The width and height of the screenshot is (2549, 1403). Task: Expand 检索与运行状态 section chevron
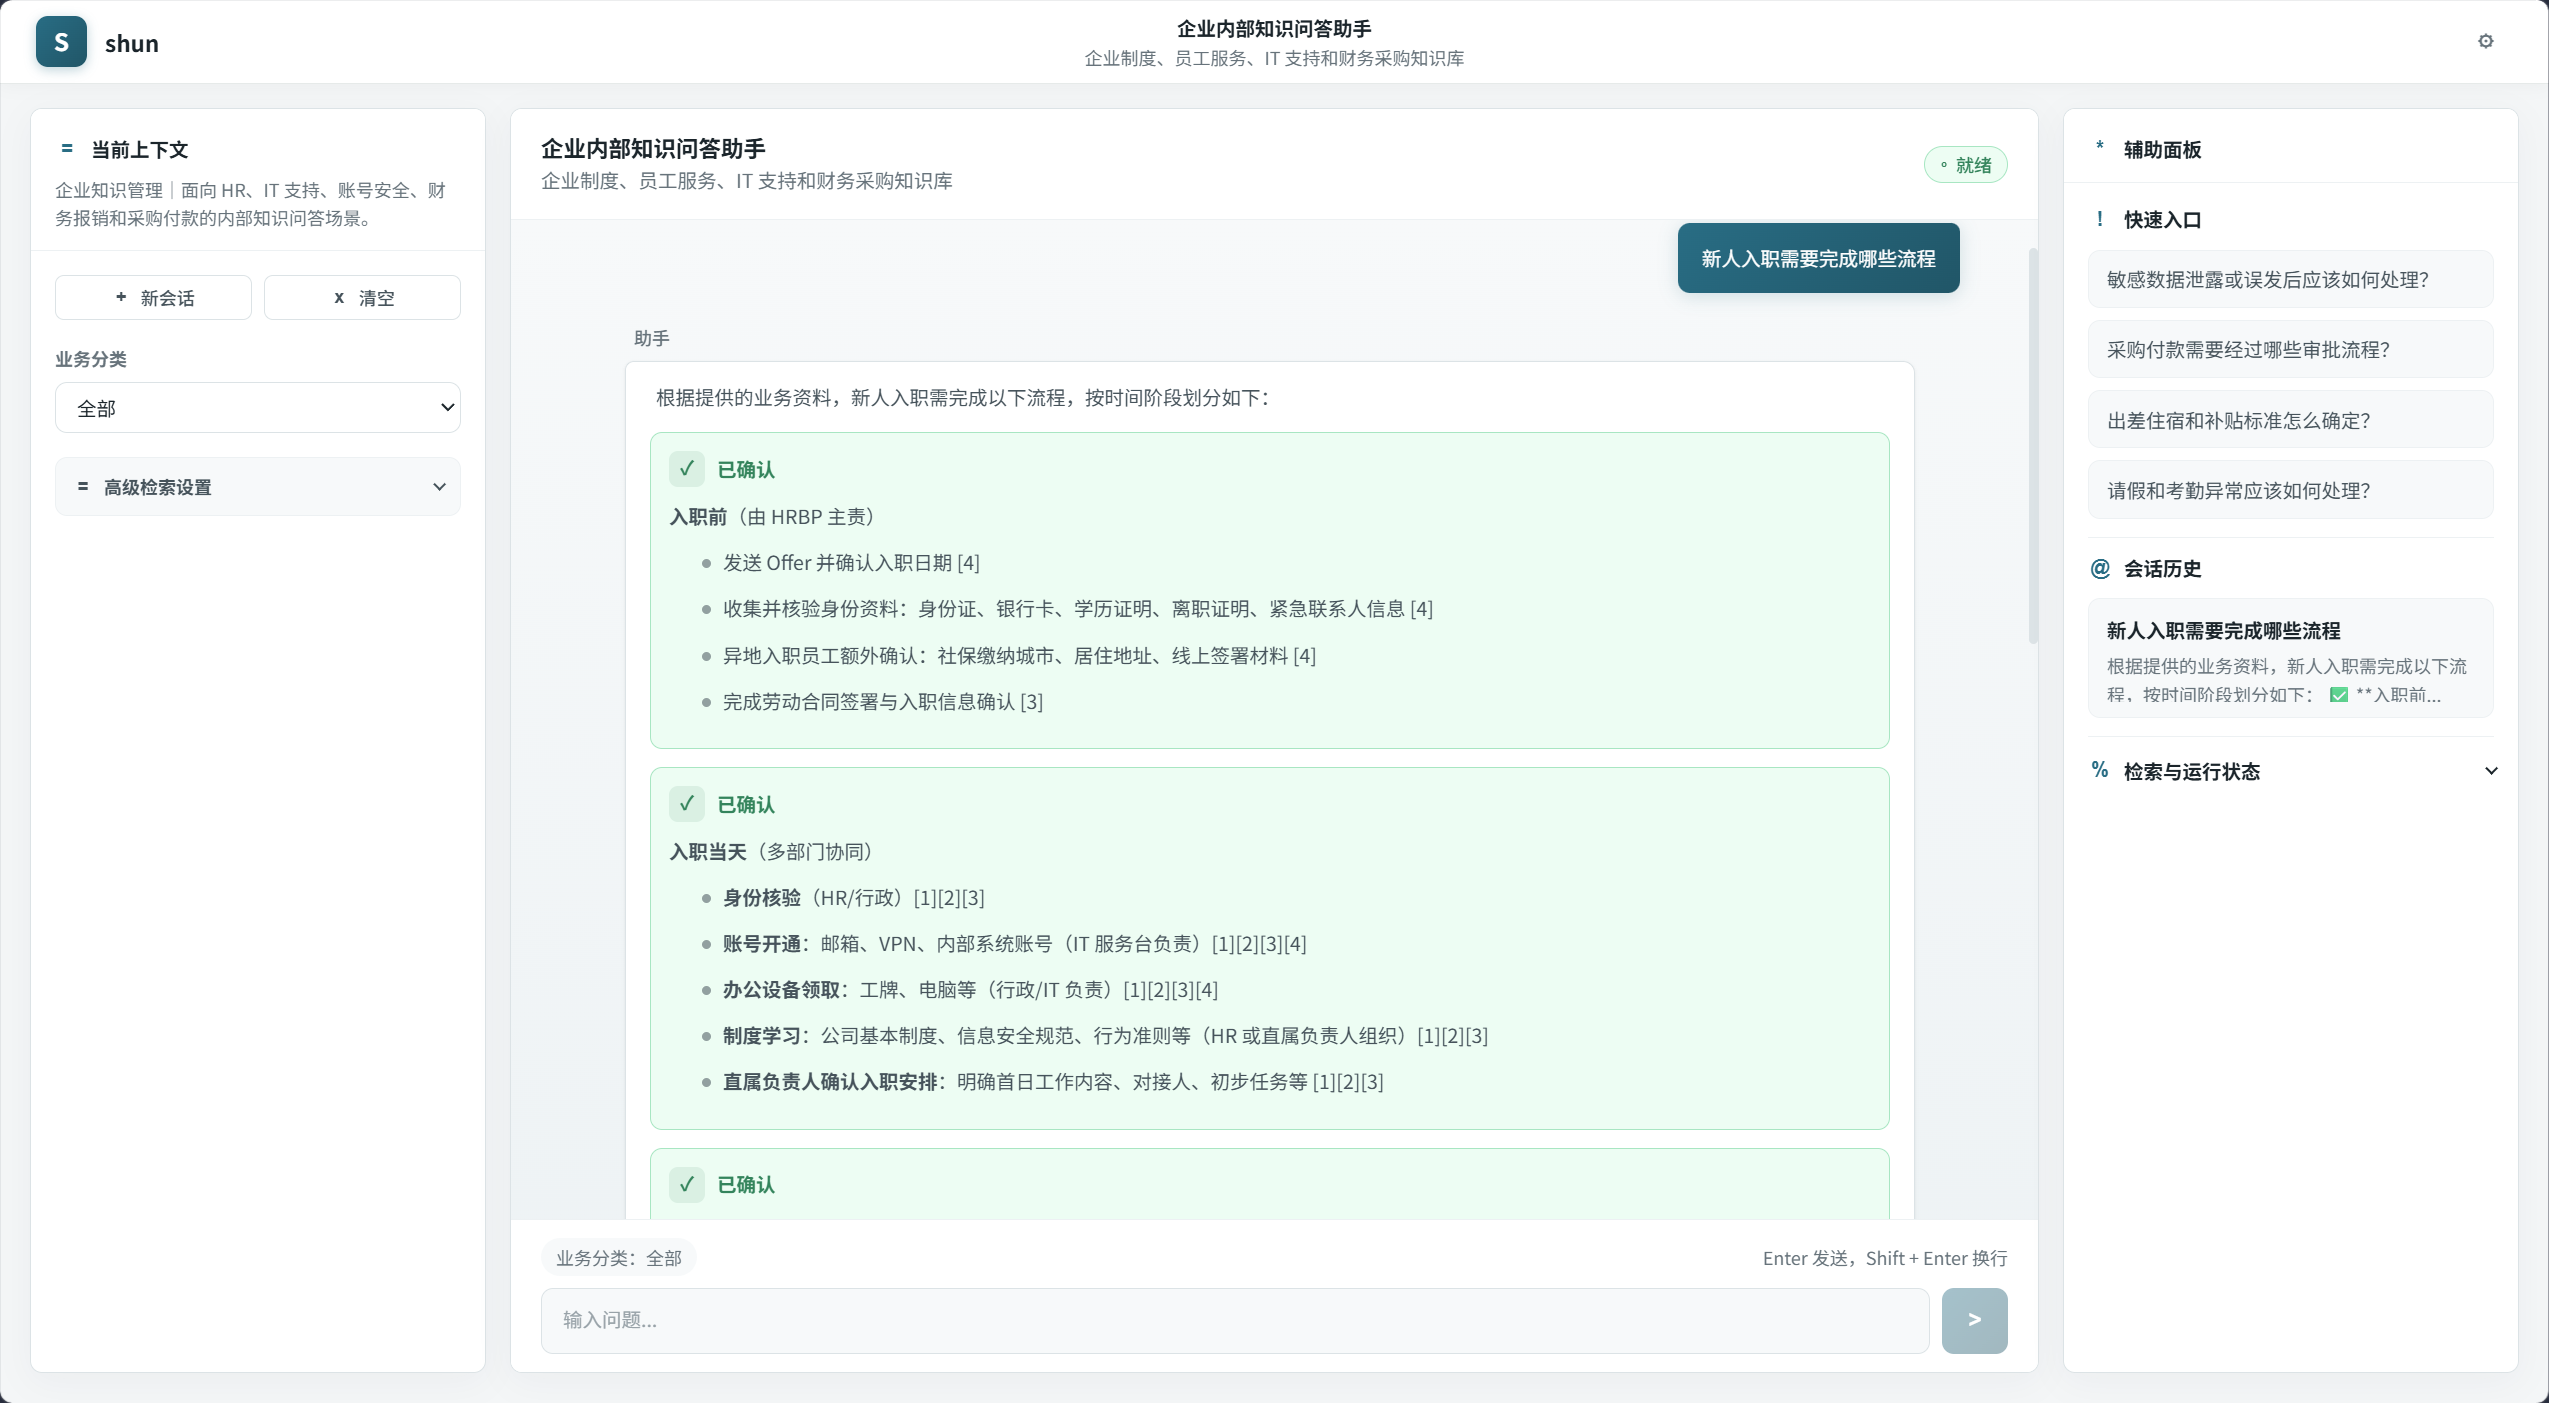pyautogui.click(x=2491, y=771)
